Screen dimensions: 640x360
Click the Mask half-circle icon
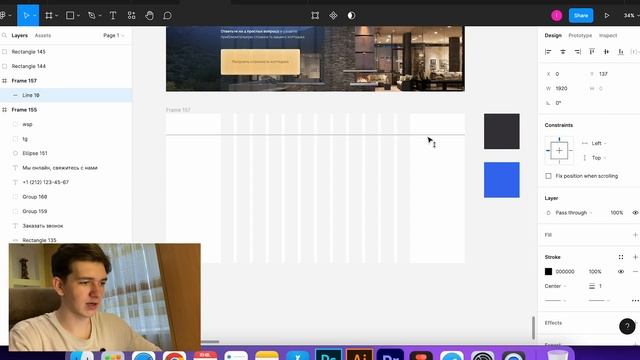351,16
